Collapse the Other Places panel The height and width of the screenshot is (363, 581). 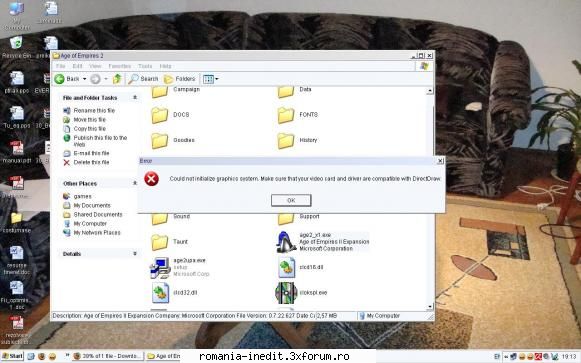pyautogui.click(x=135, y=183)
